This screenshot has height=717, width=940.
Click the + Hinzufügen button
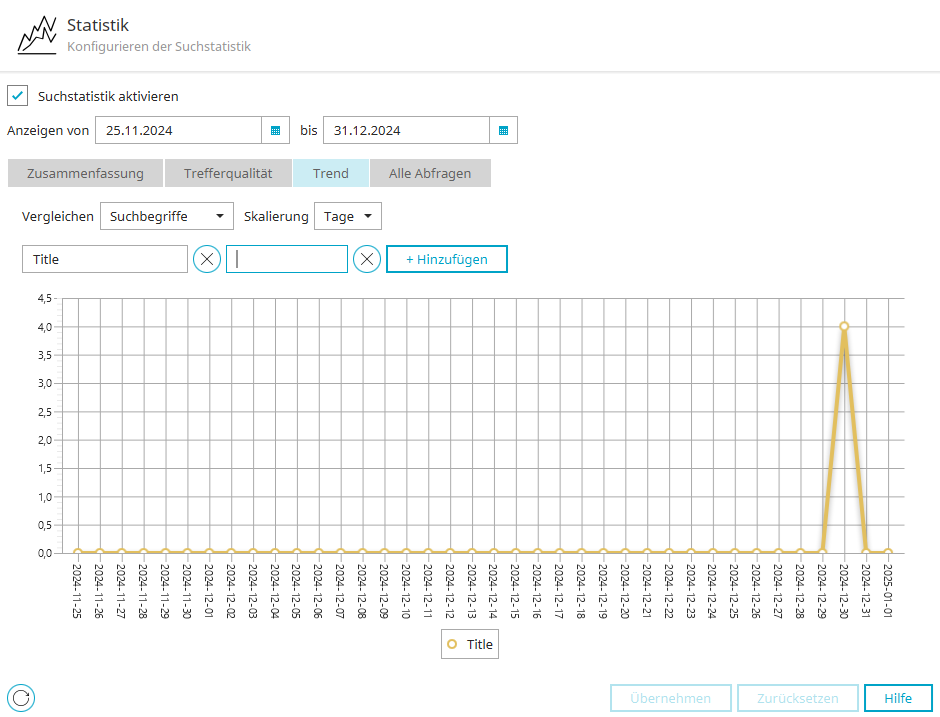(x=446, y=259)
